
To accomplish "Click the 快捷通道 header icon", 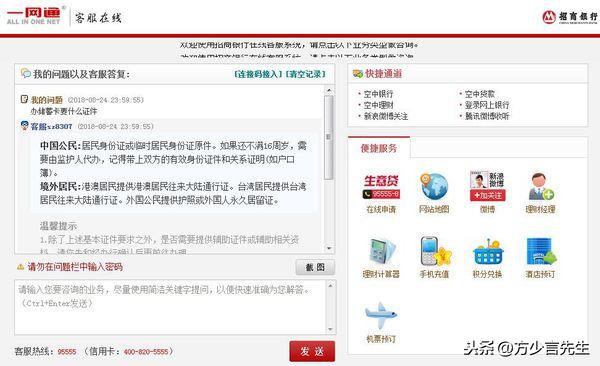I will (x=358, y=74).
